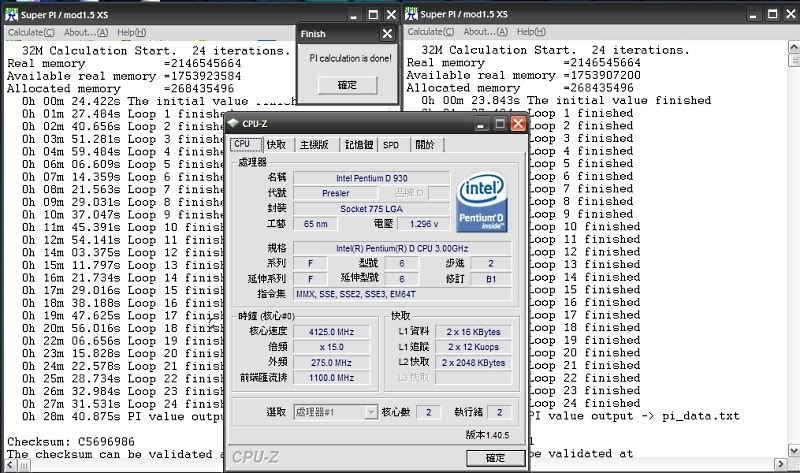
Task: Click the x 15.0 multiplier value
Action: (x=332, y=347)
